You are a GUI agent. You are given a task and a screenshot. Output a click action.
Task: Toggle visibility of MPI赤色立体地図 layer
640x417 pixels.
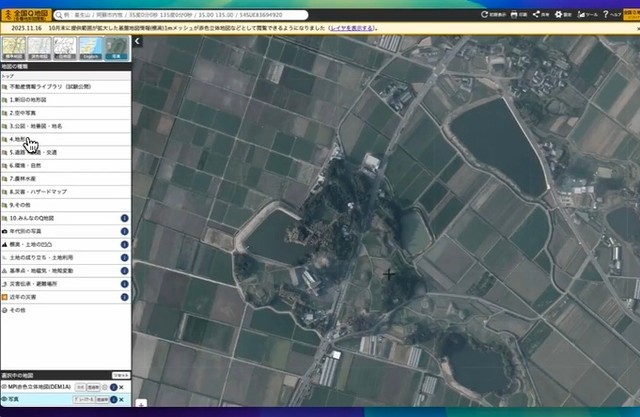[x=6, y=386]
